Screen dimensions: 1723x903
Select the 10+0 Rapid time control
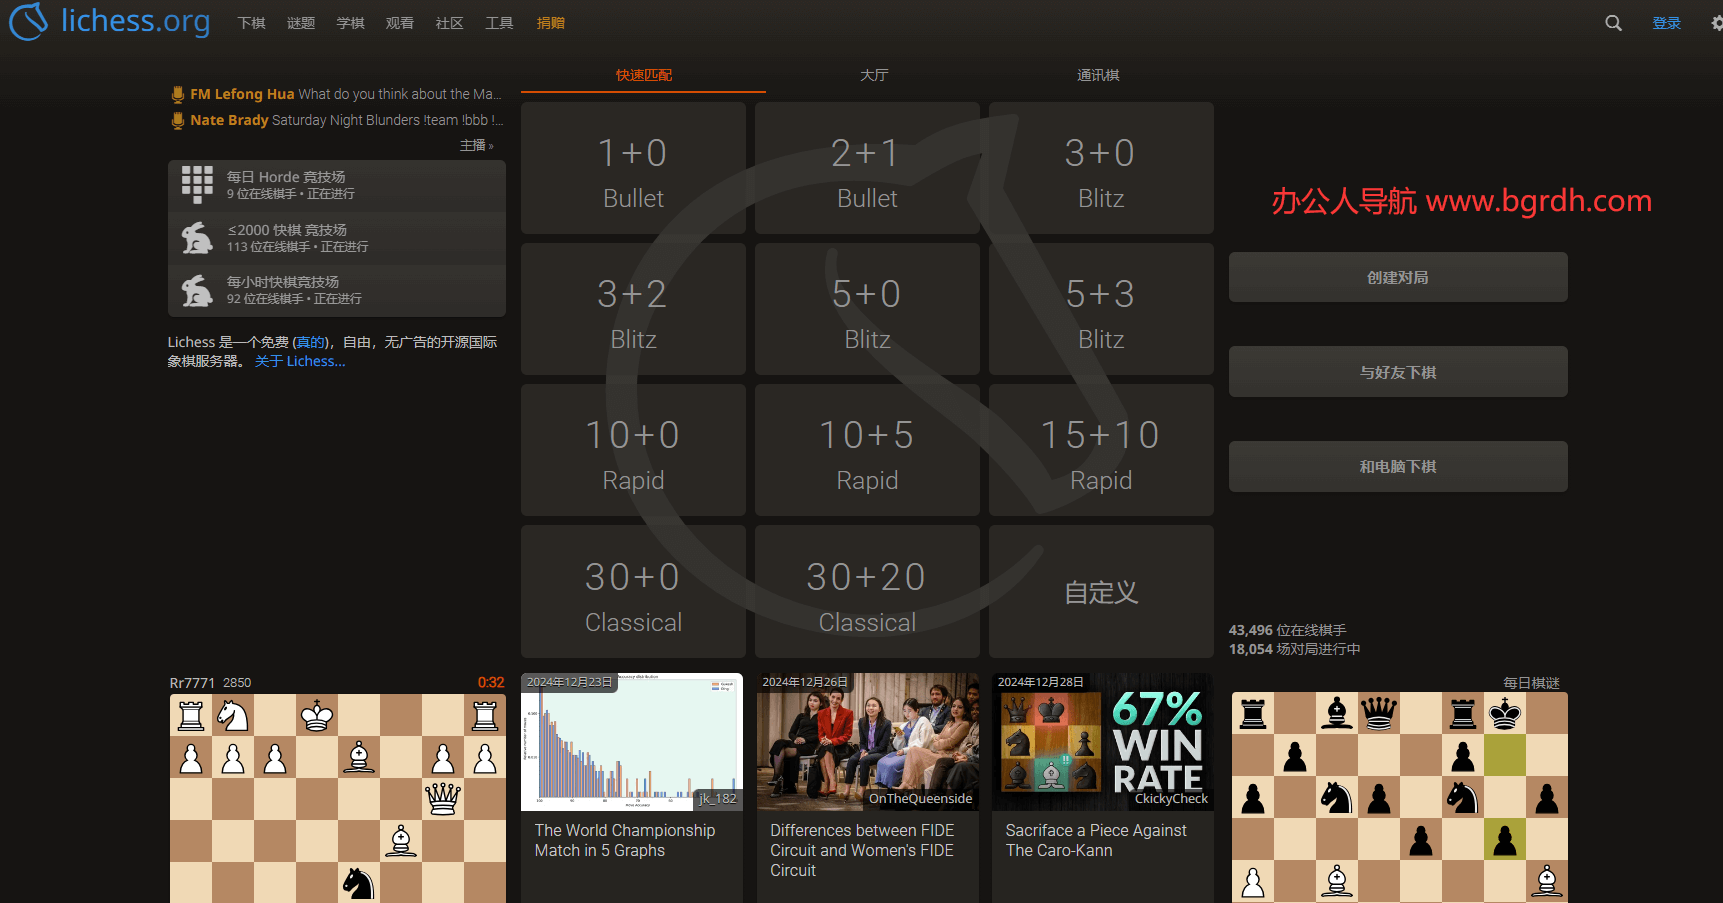[x=633, y=451]
